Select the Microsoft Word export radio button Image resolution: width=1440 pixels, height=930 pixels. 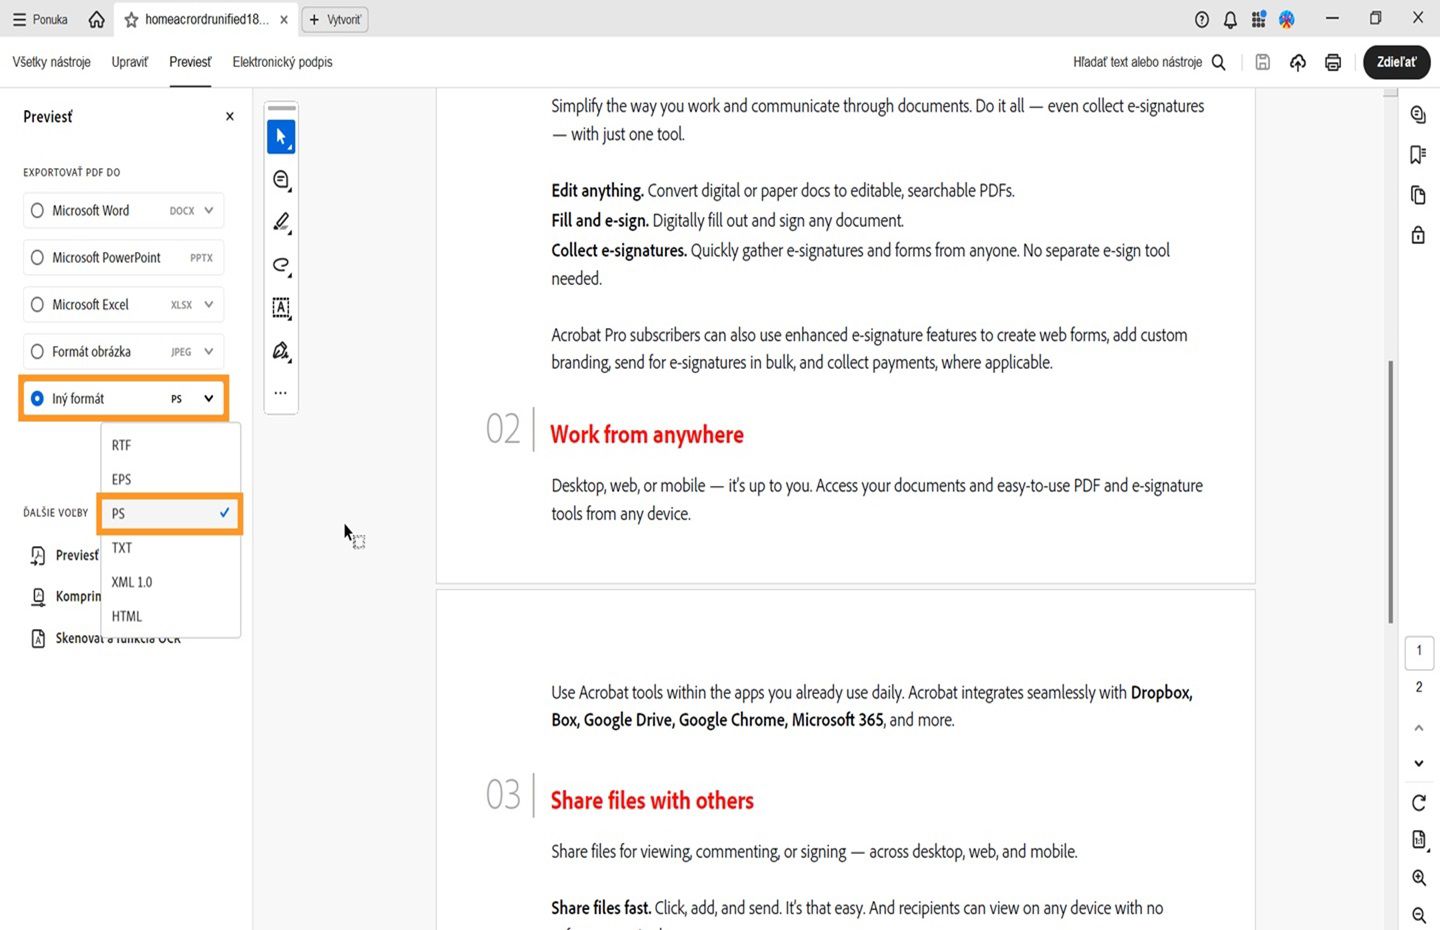37,210
